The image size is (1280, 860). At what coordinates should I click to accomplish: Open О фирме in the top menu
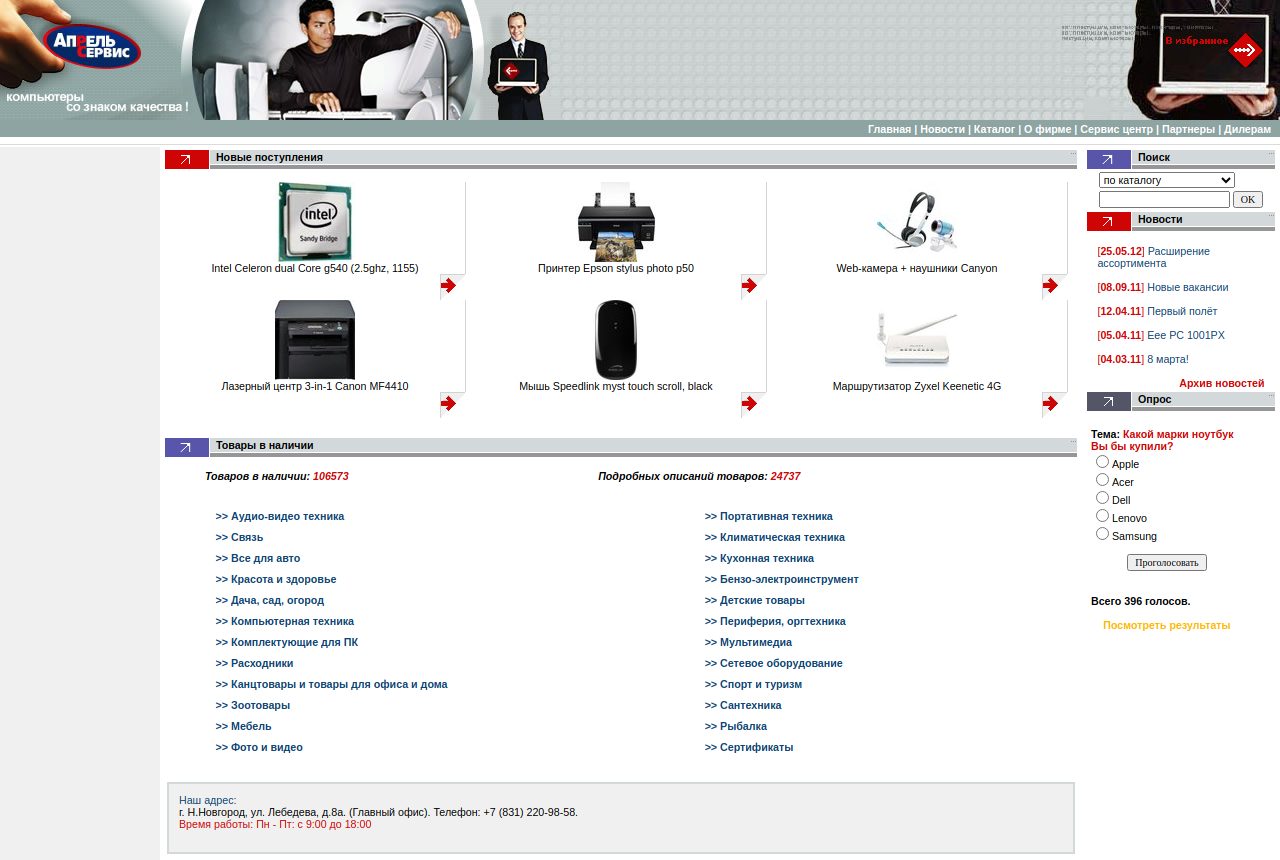(1047, 129)
